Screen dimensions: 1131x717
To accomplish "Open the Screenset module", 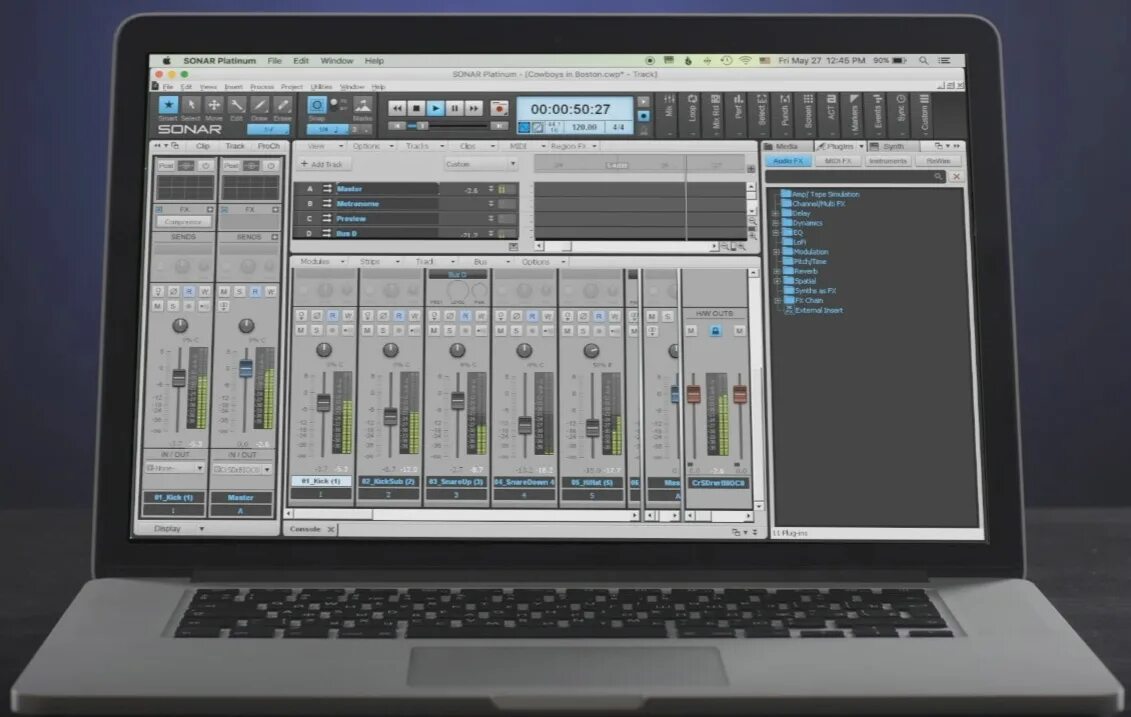I will coord(808,114).
